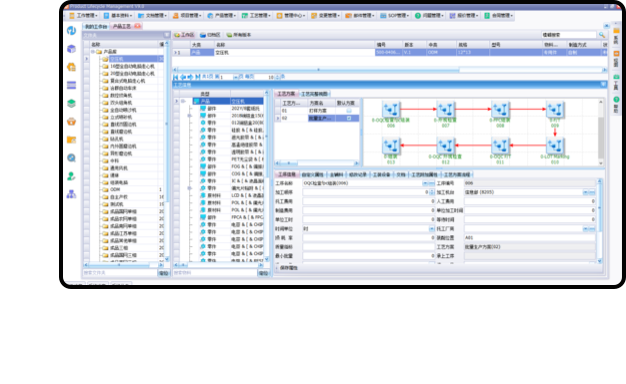Select process node 007 in flow diagram

446,109
